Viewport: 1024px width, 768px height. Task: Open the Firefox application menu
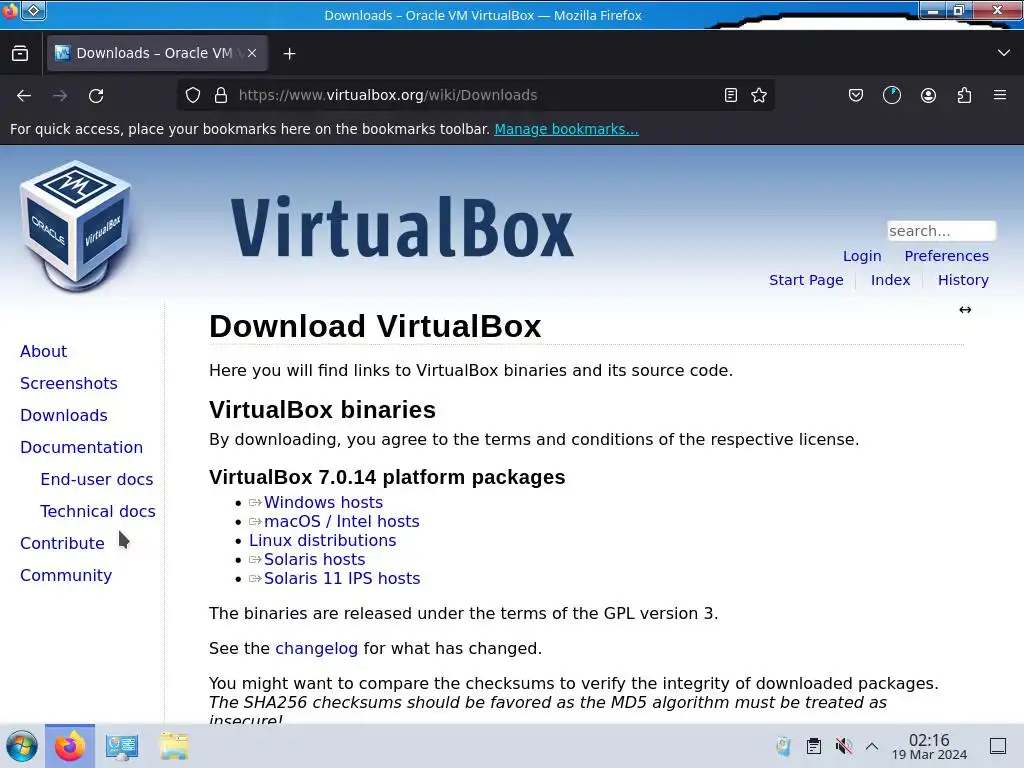[x=1000, y=95]
